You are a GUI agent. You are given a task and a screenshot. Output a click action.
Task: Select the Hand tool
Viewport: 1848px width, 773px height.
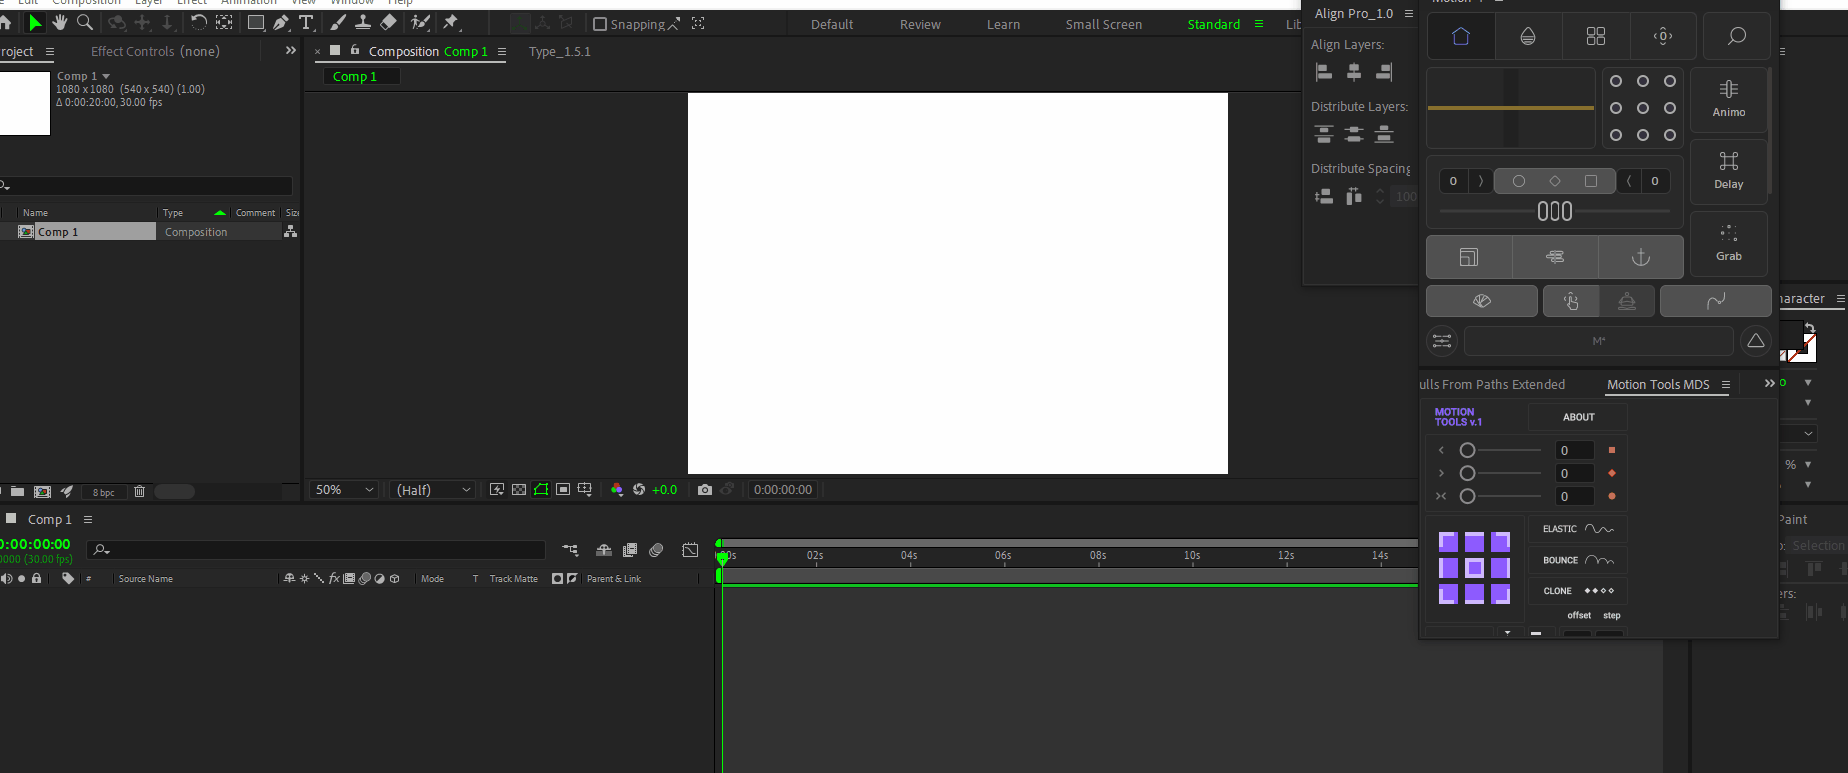(x=60, y=22)
